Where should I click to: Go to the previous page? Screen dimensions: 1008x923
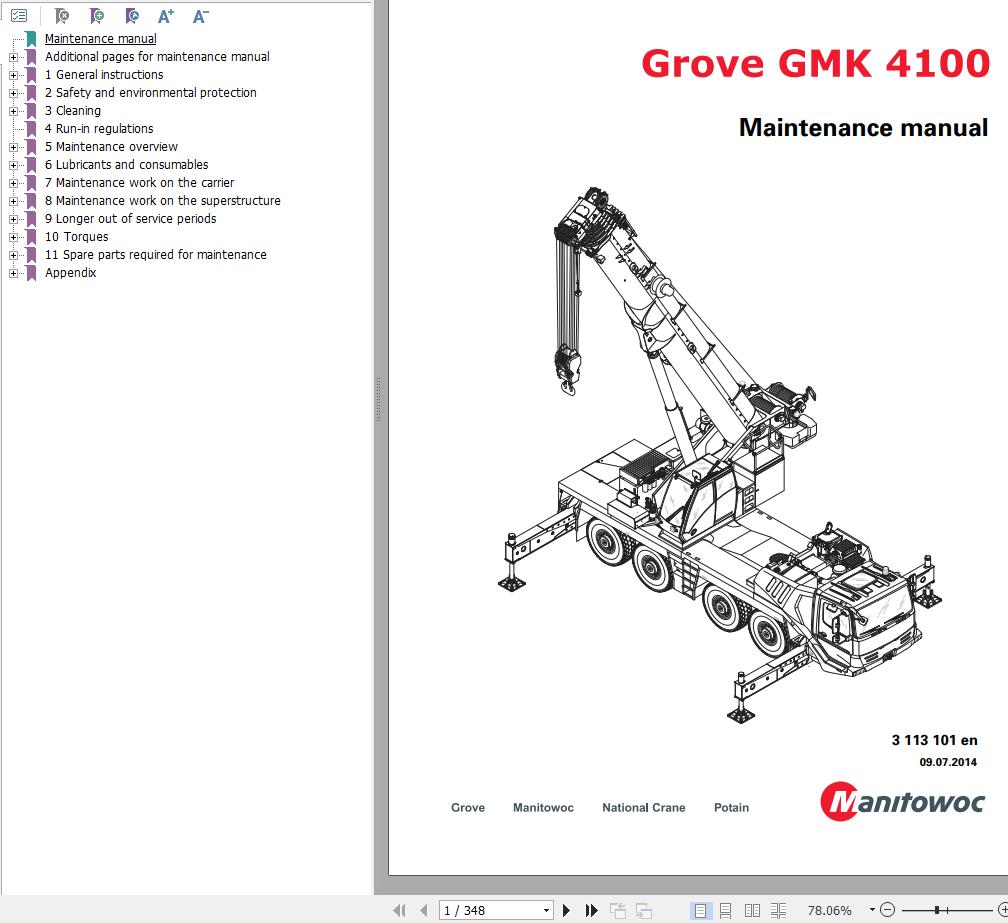click(x=423, y=910)
